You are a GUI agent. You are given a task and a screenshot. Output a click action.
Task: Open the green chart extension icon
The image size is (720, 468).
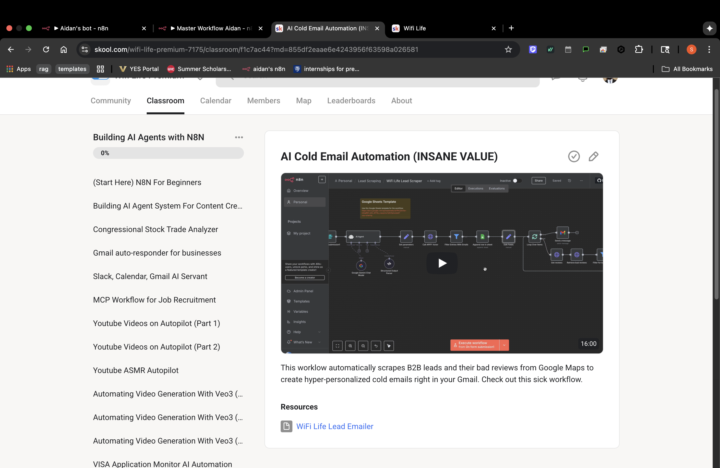[x=550, y=50]
